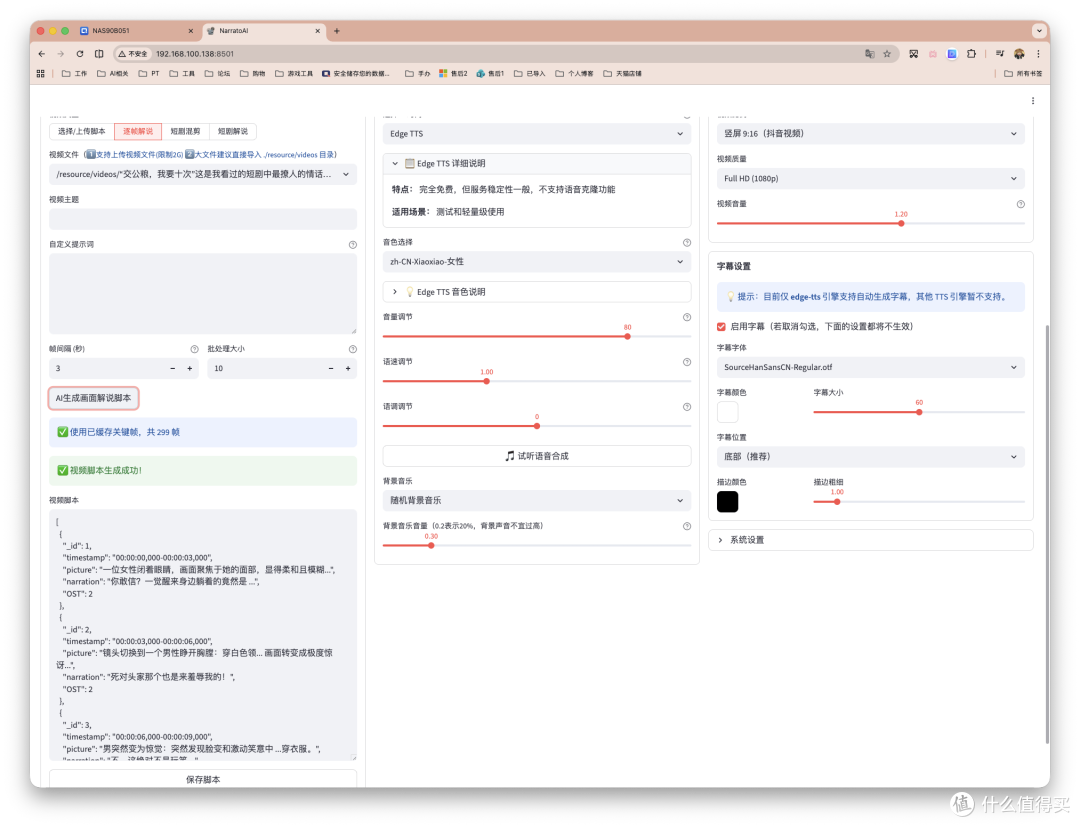
Task: Open the Streamlit page three-dot menu
Action: click(x=1032, y=101)
